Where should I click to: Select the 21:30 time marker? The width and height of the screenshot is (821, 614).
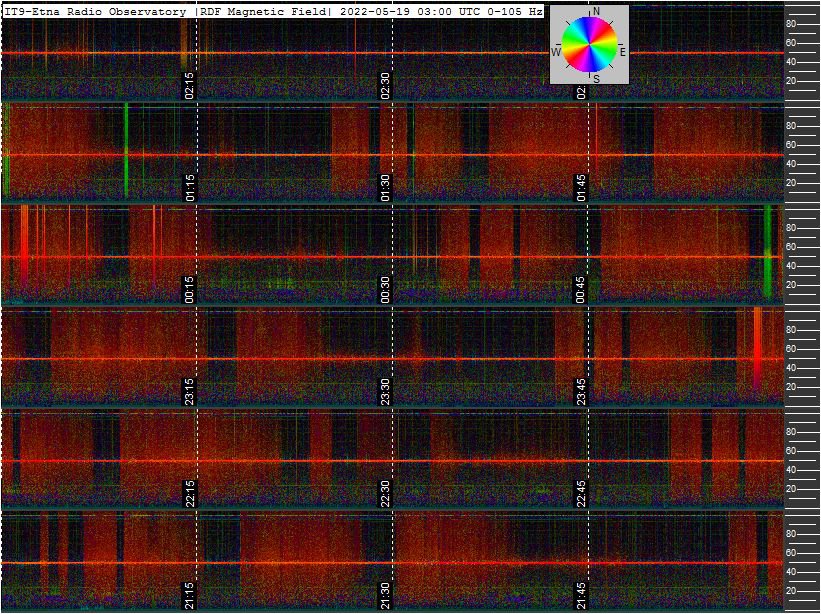[385, 595]
